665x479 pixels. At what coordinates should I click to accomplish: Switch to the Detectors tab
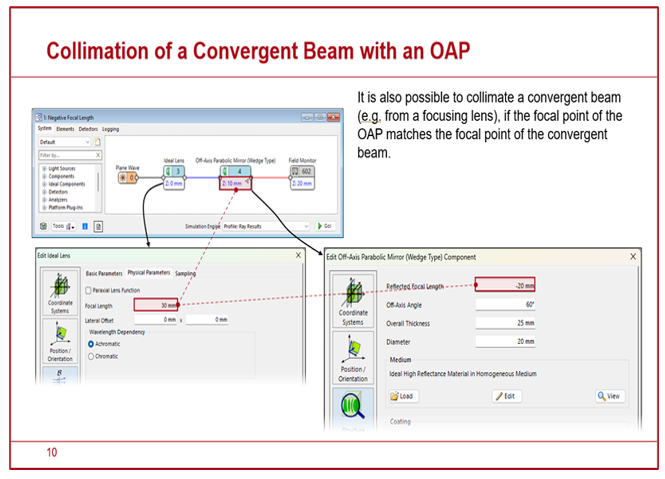coord(88,129)
